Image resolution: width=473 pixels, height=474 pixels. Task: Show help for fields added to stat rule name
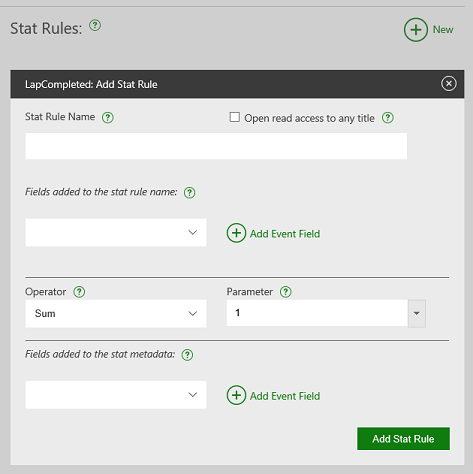click(190, 192)
